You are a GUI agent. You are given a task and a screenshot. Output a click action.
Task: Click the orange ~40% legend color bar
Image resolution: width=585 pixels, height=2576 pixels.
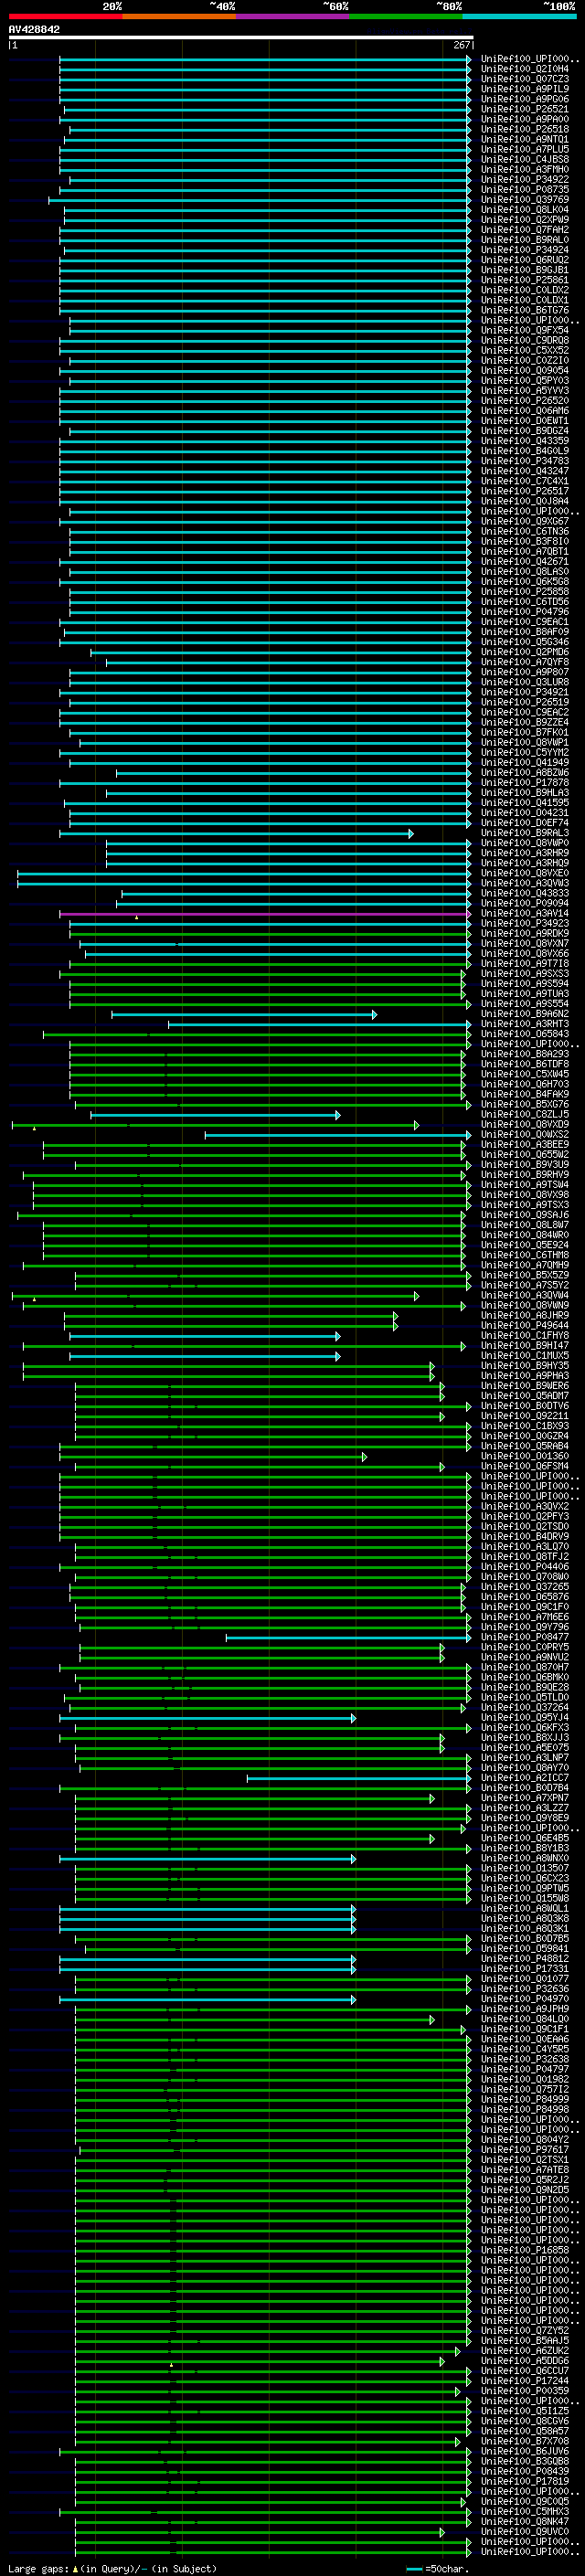pyautogui.click(x=179, y=16)
